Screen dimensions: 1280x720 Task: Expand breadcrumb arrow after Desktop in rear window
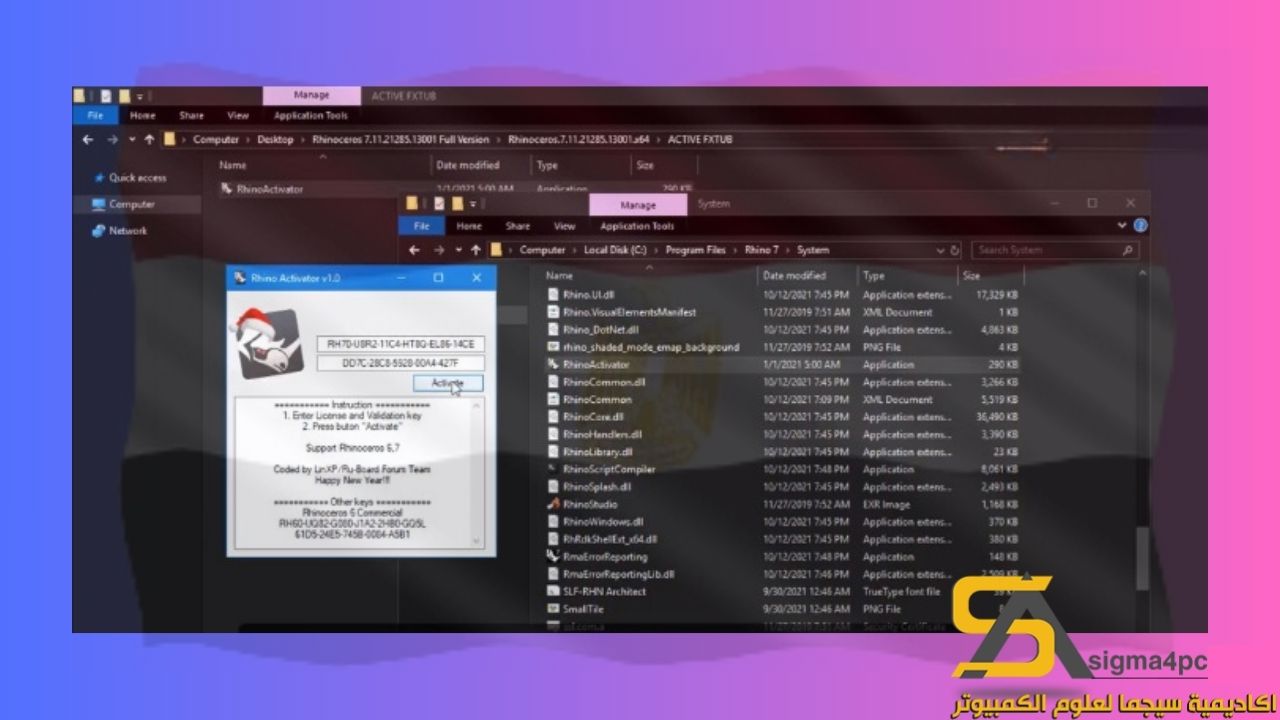tap(301, 140)
